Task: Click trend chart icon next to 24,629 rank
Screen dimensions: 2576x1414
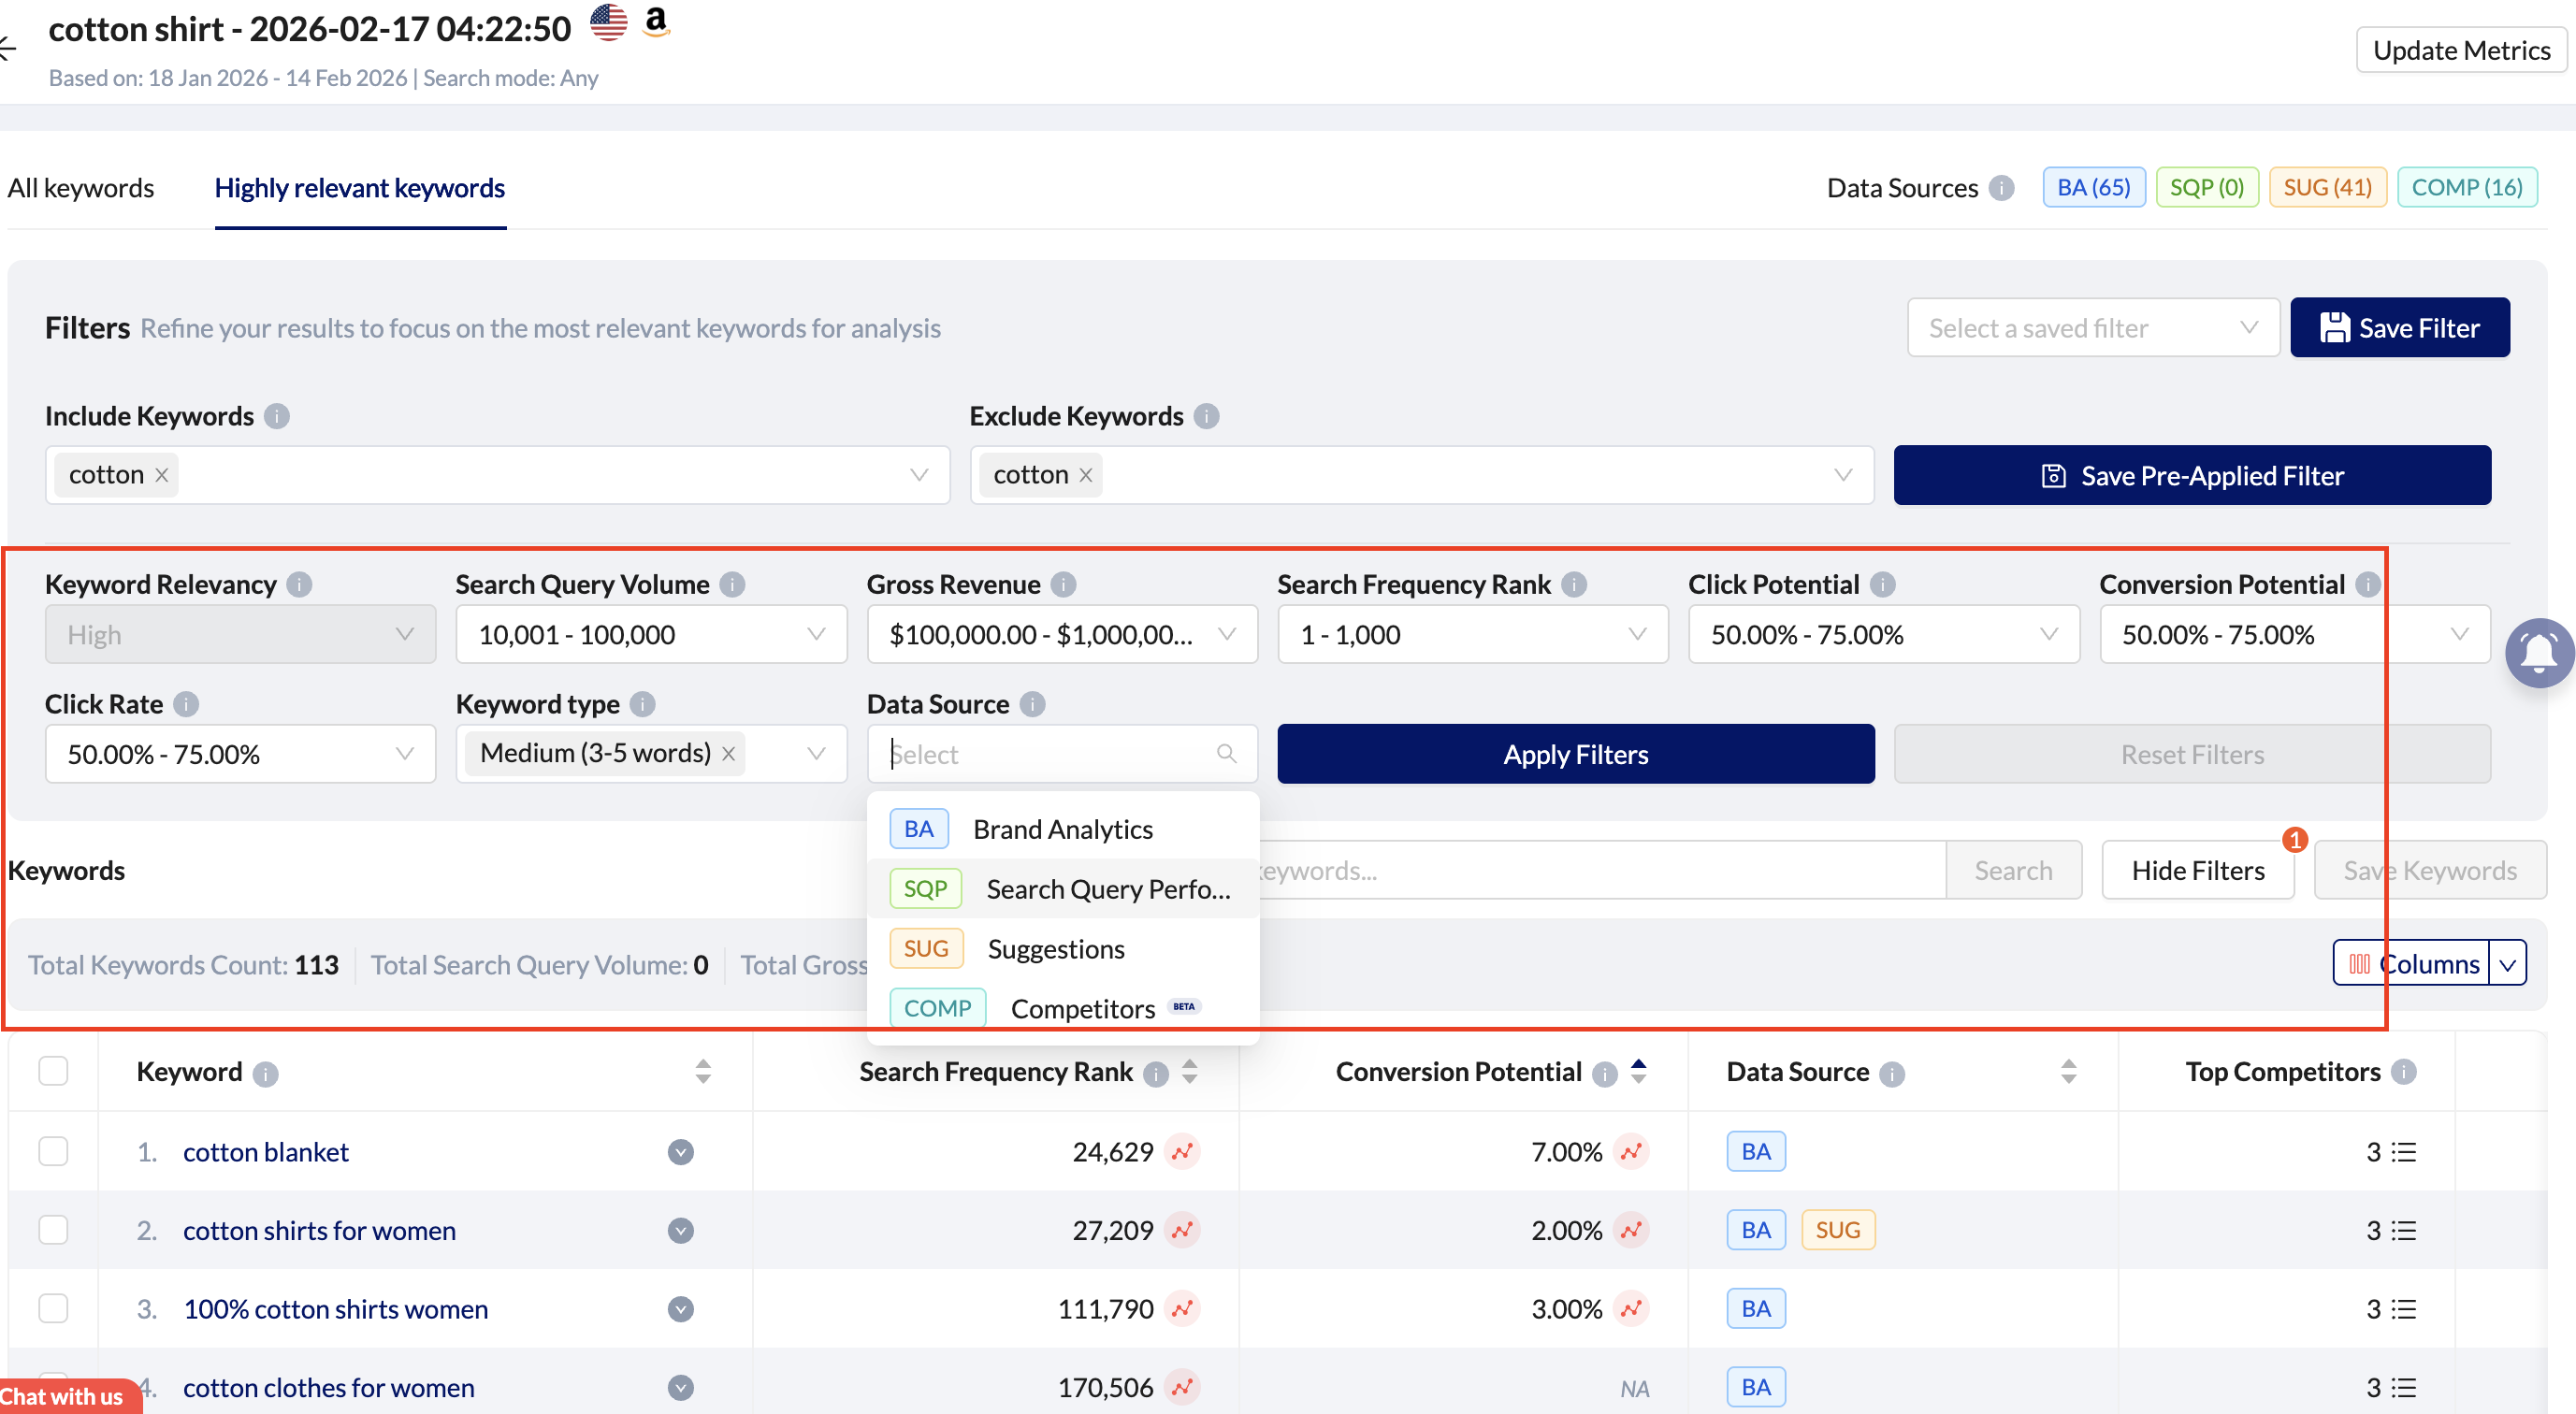Action: pos(1183,1152)
